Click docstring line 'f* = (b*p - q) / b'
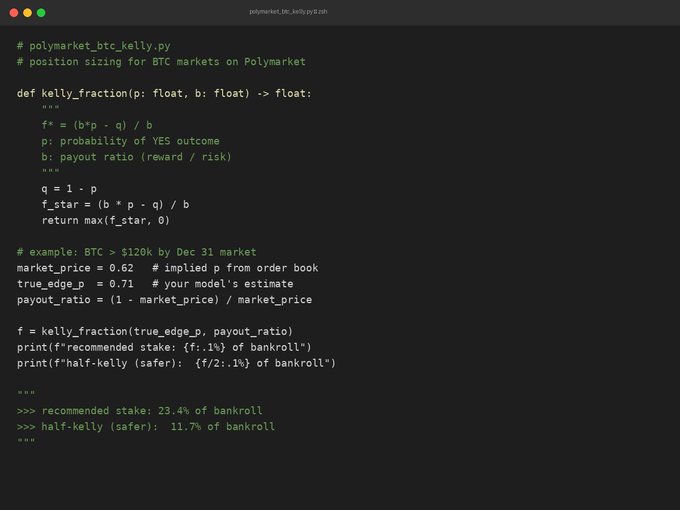Image resolution: width=680 pixels, height=510 pixels. click(97, 125)
